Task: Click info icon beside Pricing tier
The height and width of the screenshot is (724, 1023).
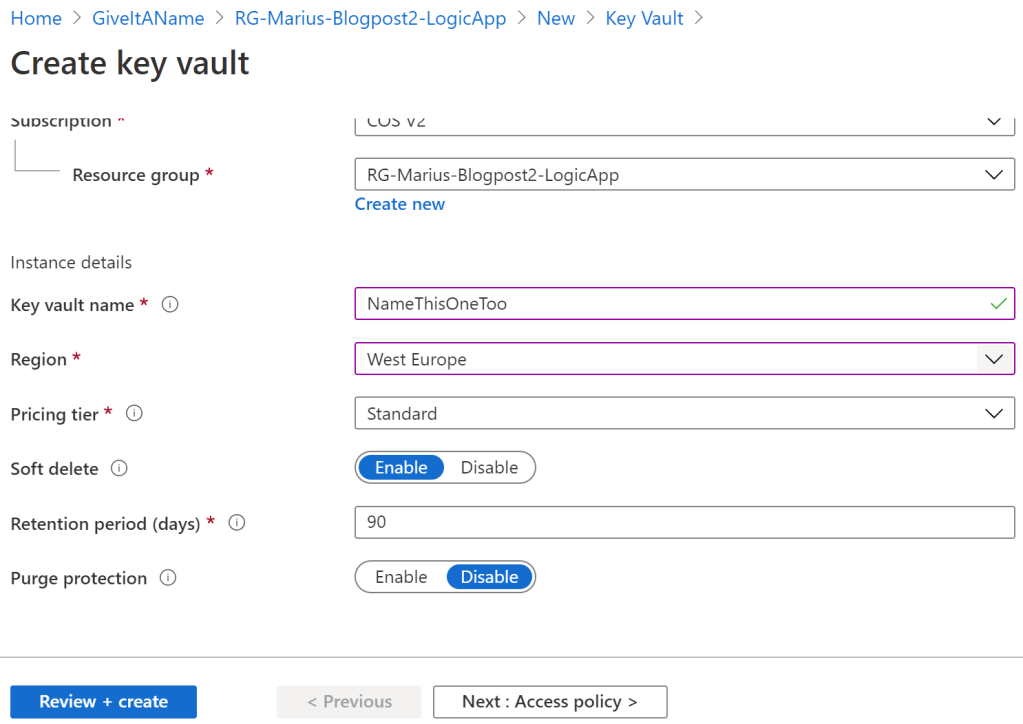Action: click(x=135, y=413)
